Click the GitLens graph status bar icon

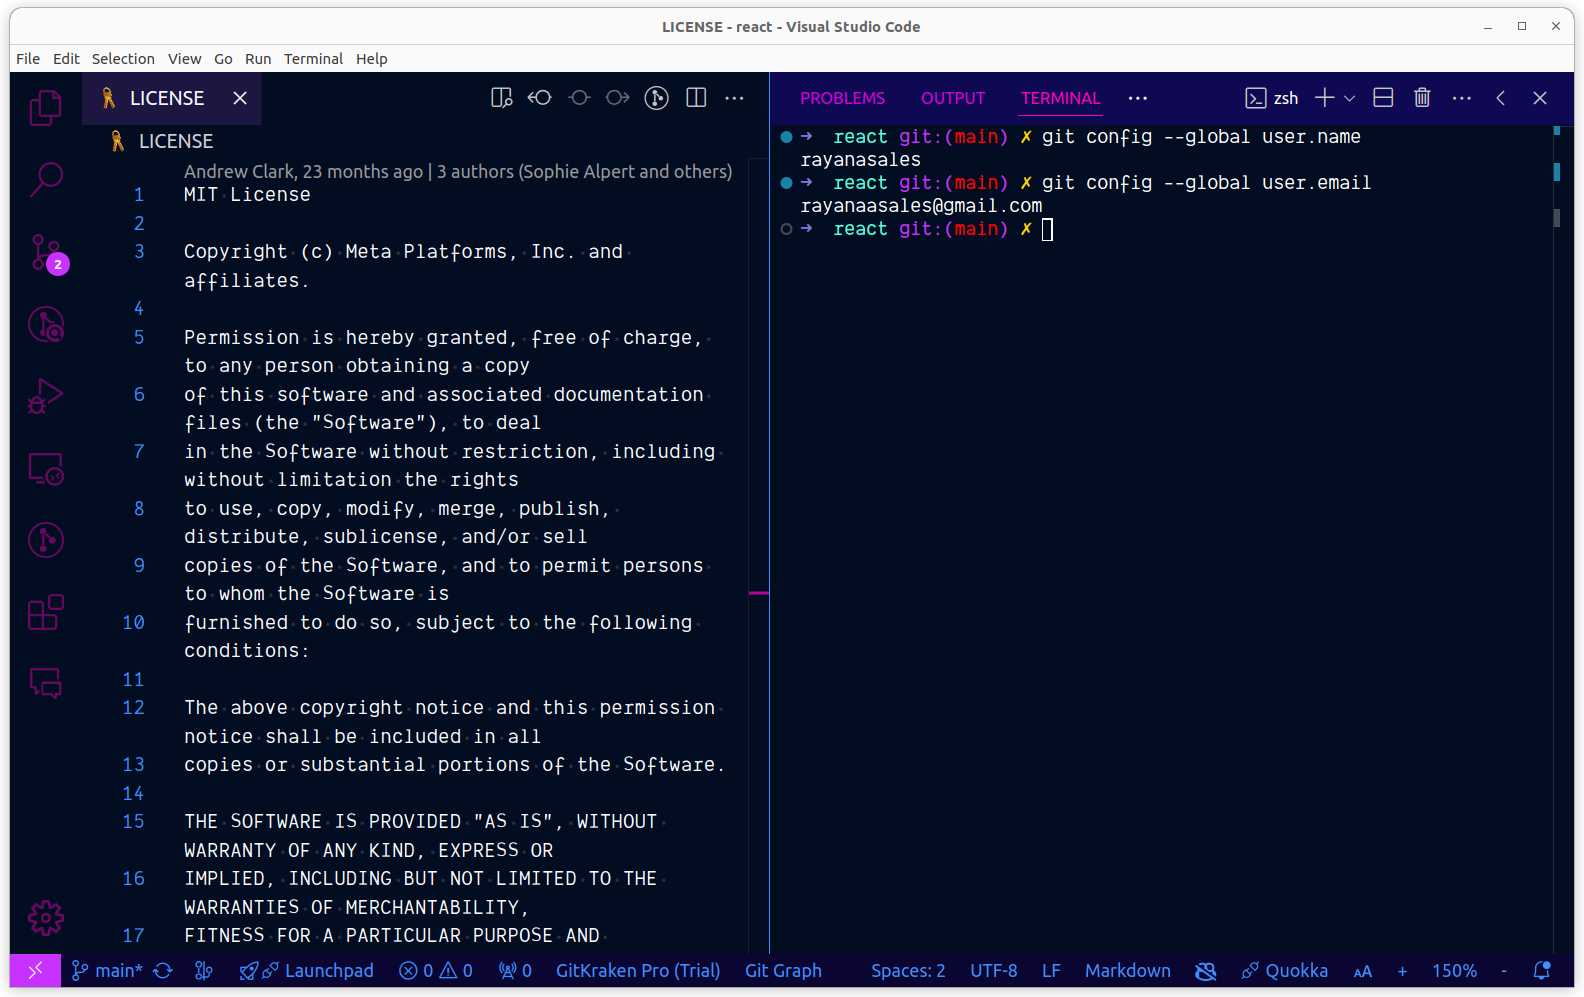click(x=204, y=970)
